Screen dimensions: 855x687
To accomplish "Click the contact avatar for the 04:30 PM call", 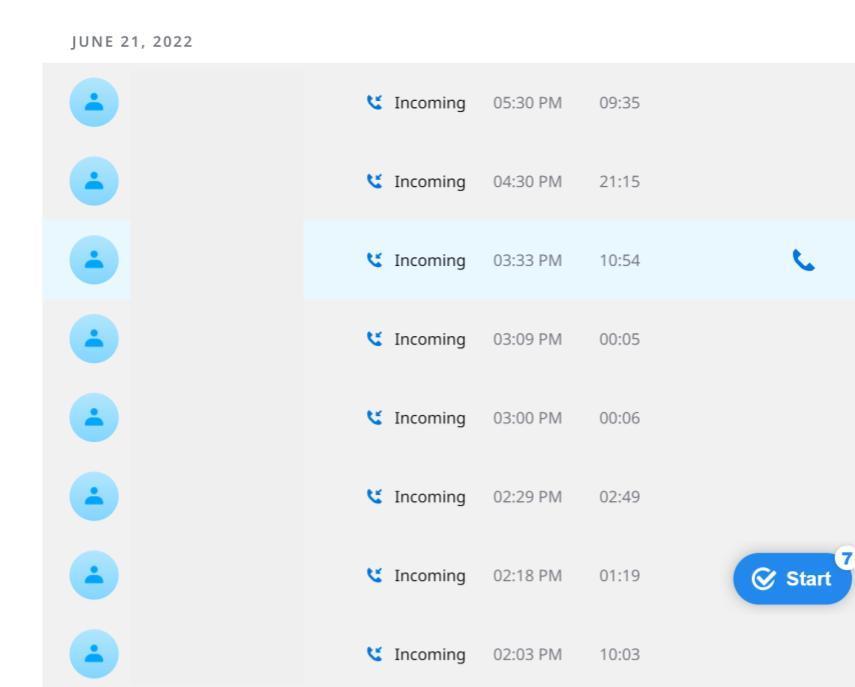I will click(x=93, y=181).
